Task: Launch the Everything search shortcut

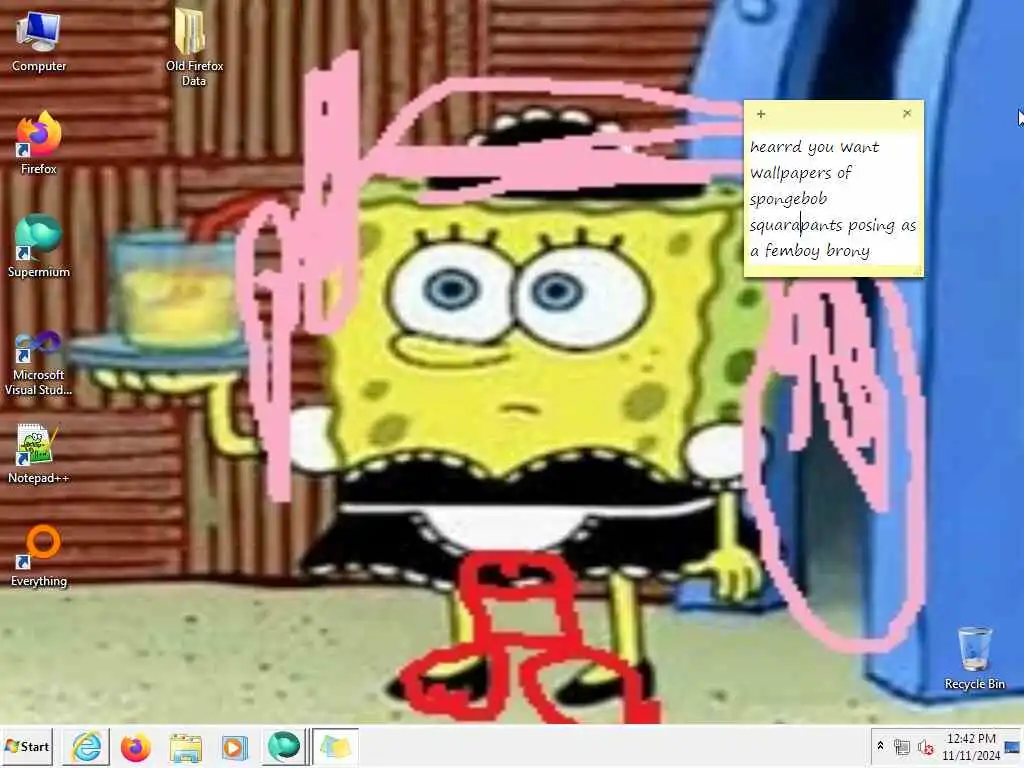Action: click(39, 556)
